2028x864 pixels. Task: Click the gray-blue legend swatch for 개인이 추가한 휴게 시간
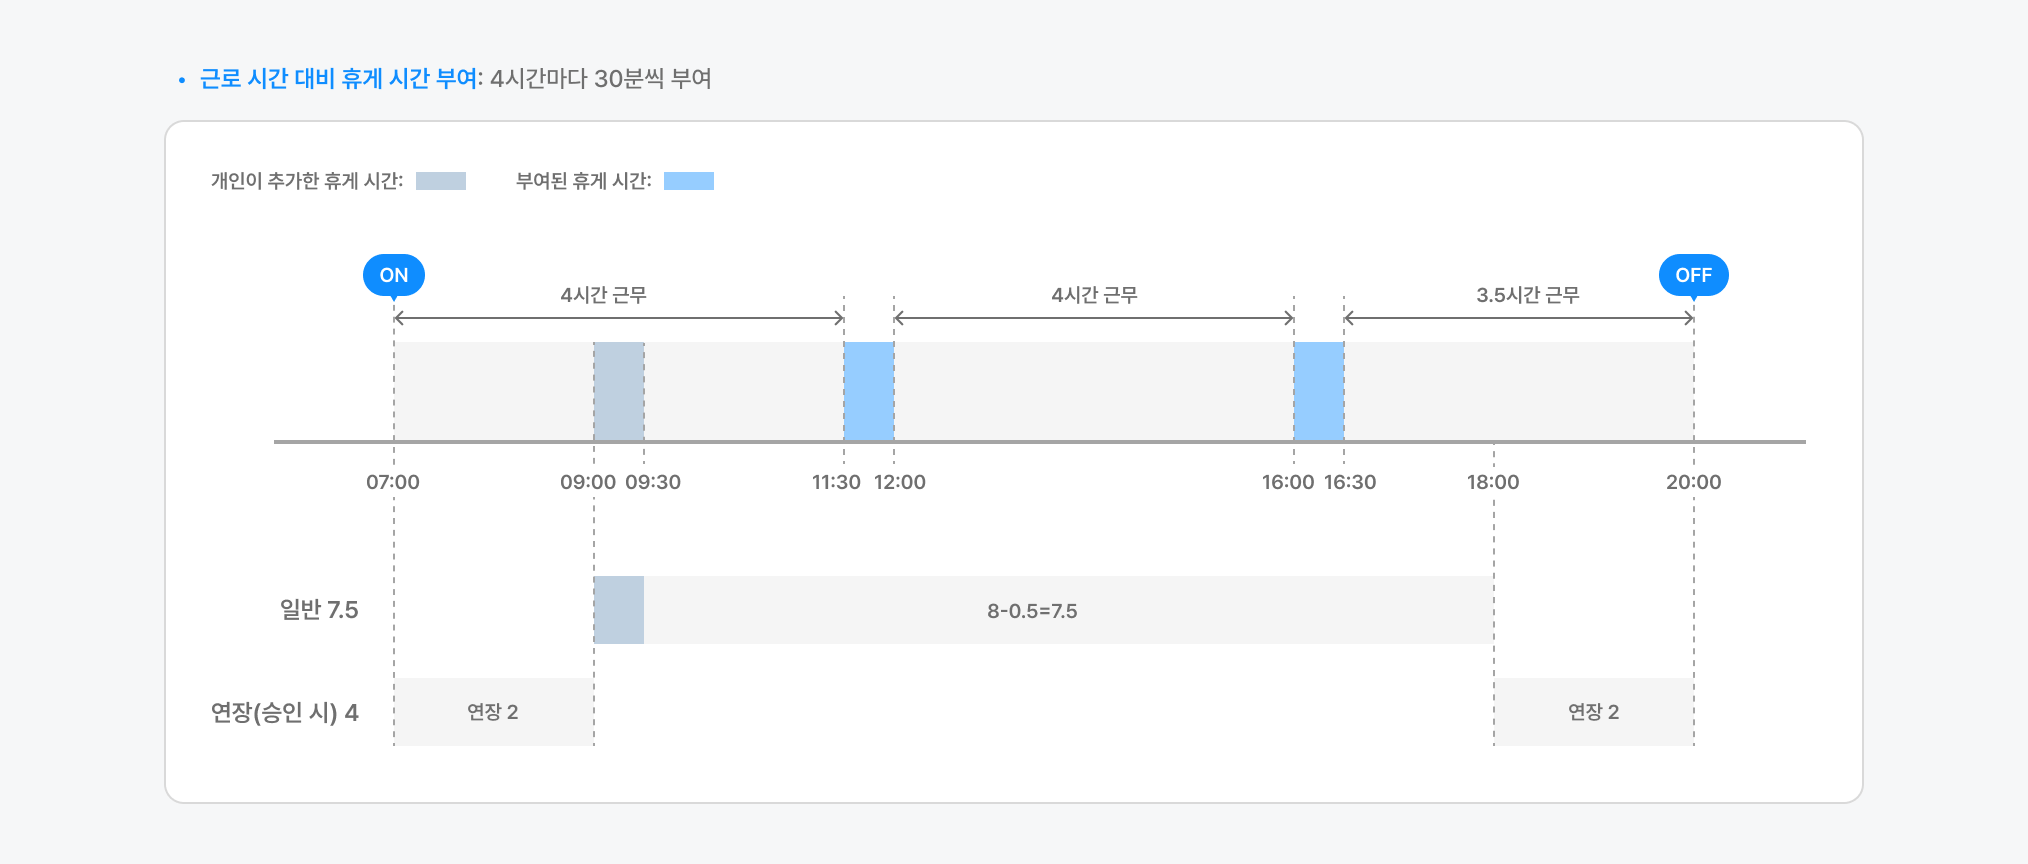[x=441, y=181]
